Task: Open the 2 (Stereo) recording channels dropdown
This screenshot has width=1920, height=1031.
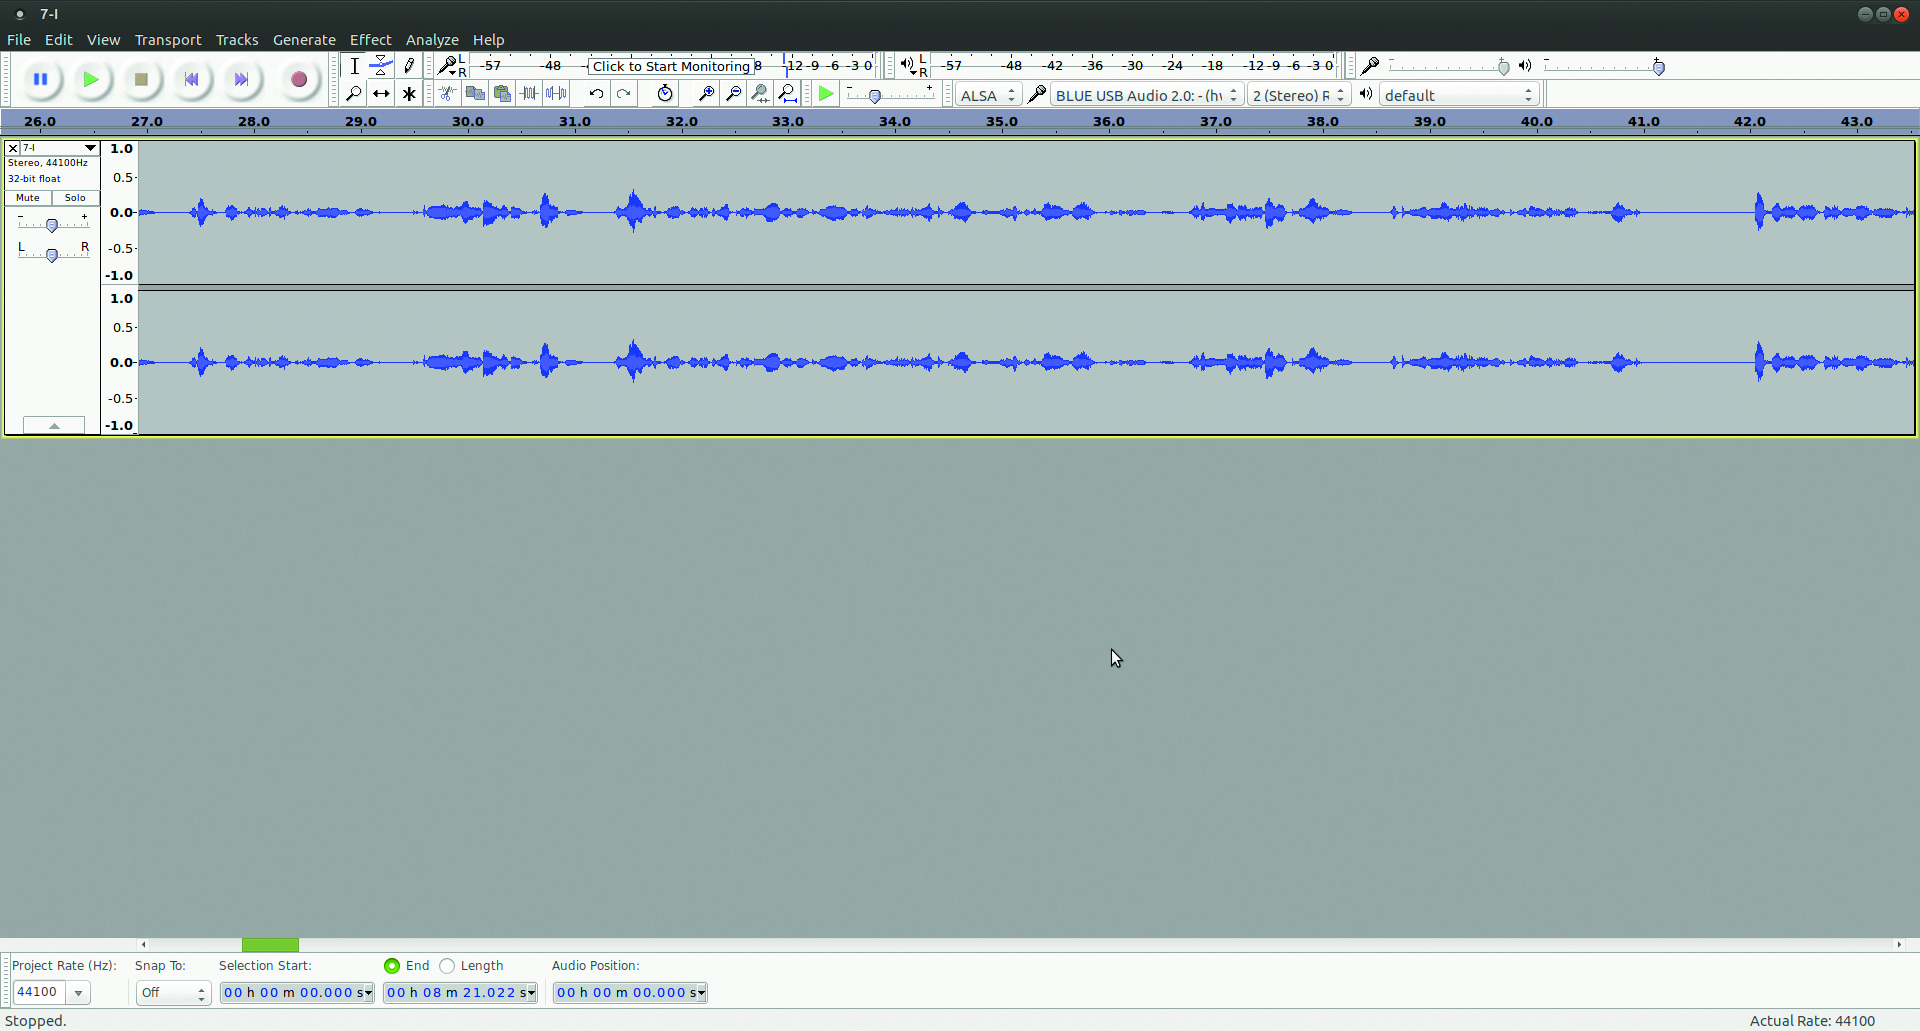Action: click(1300, 95)
